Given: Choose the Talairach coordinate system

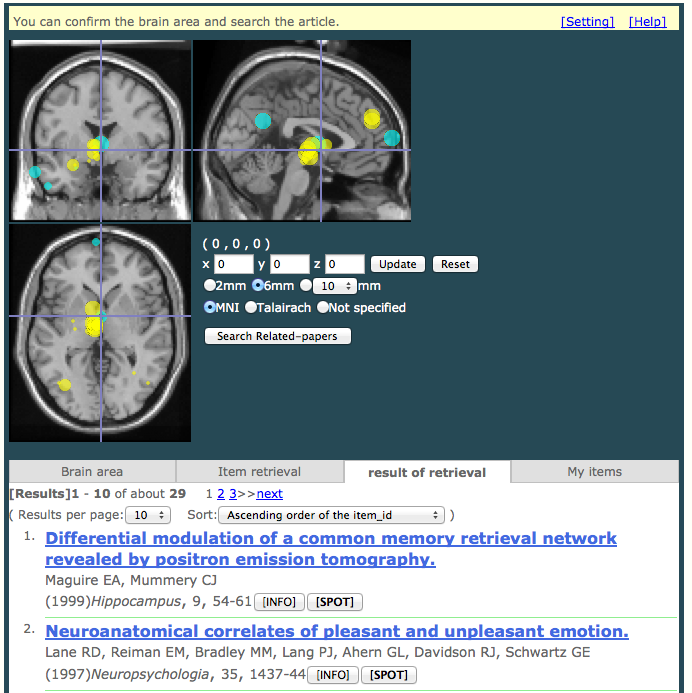Looking at the screenshot, I should (x=251, y=308).
